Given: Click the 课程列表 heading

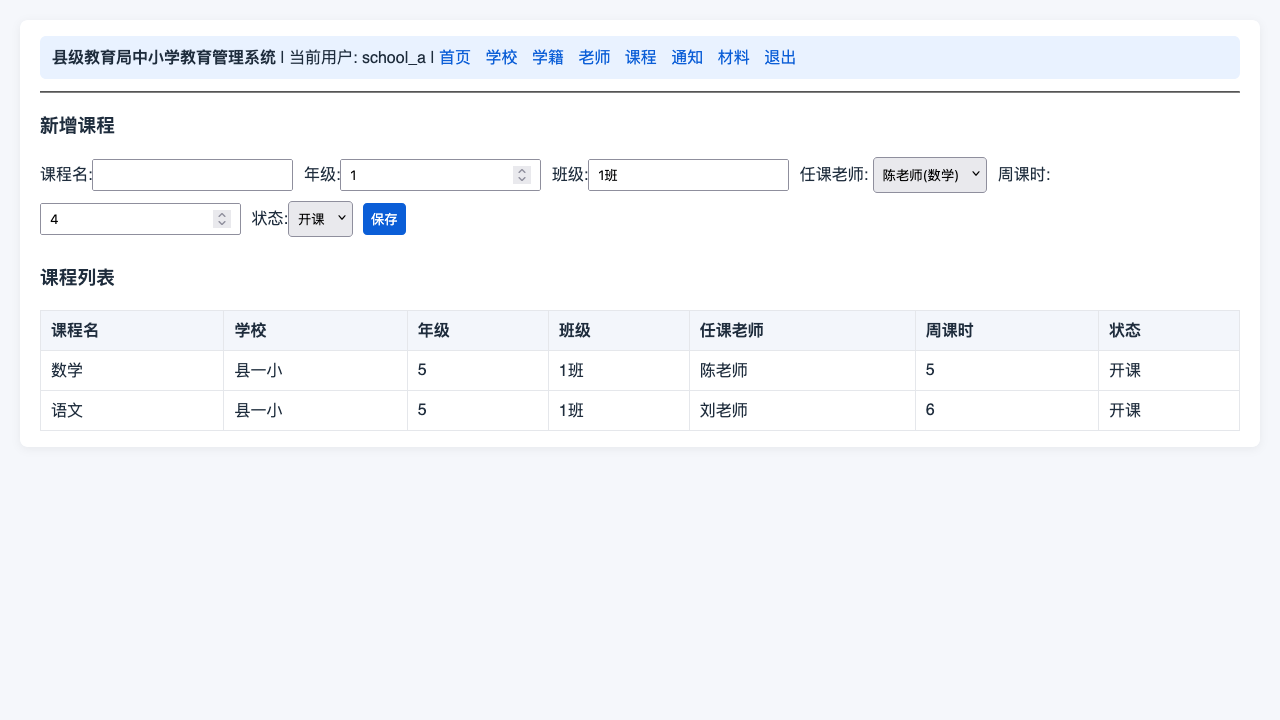Looking at the screenshot, I should click(x=77, y=278).
